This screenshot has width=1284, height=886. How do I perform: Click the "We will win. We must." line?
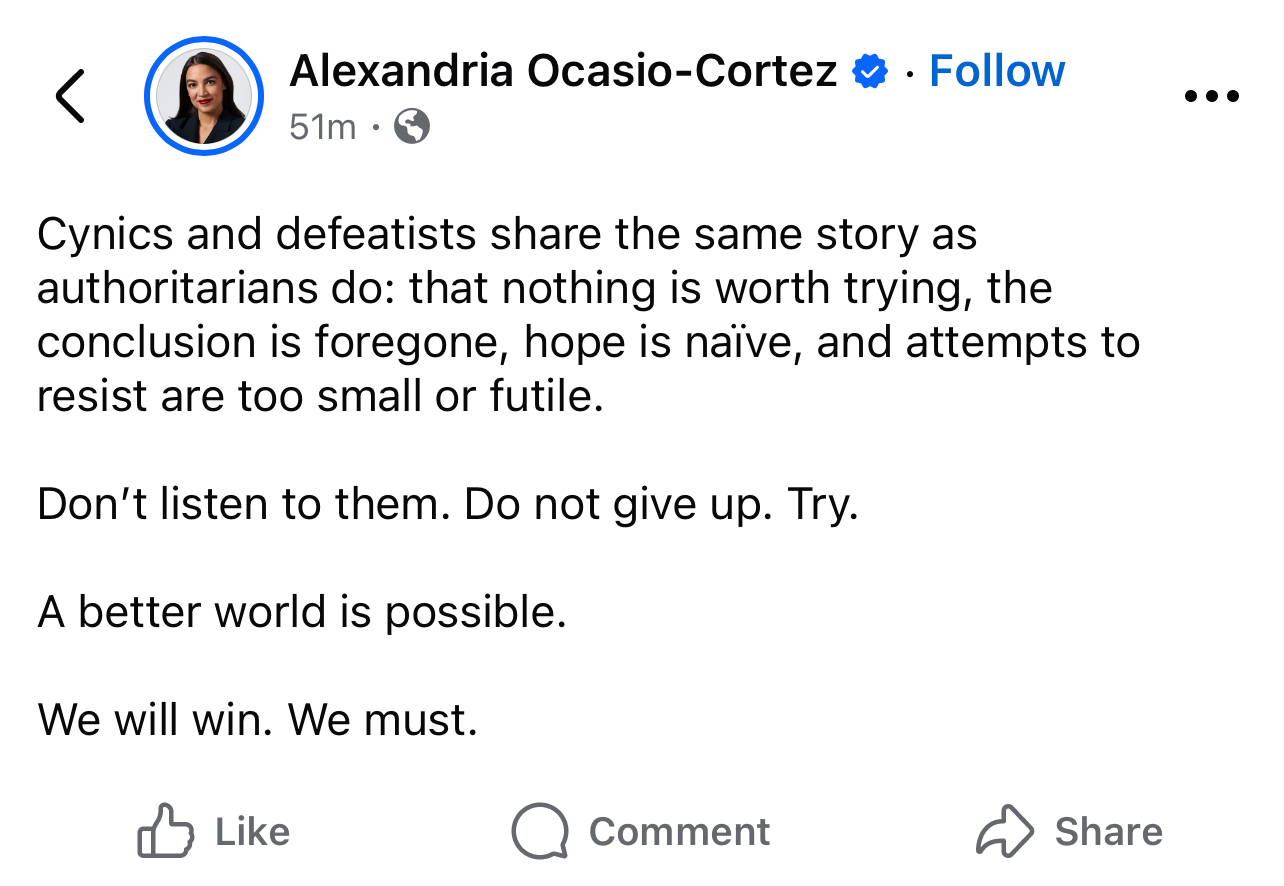point(258,720)
